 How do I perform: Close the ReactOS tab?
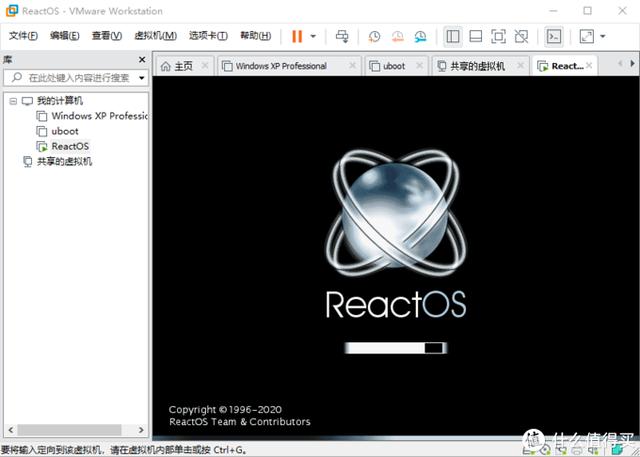(x=589, y=65)
